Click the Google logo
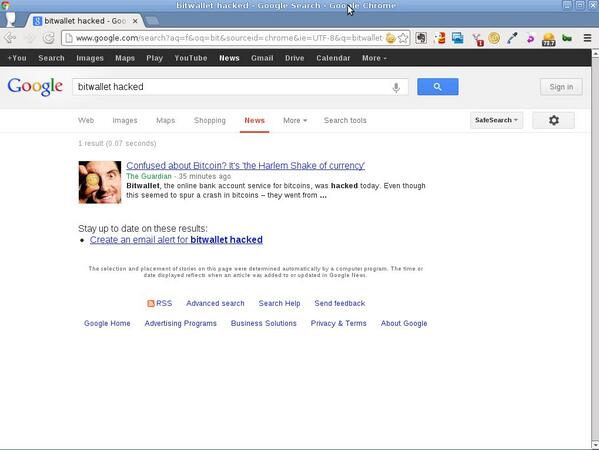This screenshot has height=450, width=599. pos(35,87)
